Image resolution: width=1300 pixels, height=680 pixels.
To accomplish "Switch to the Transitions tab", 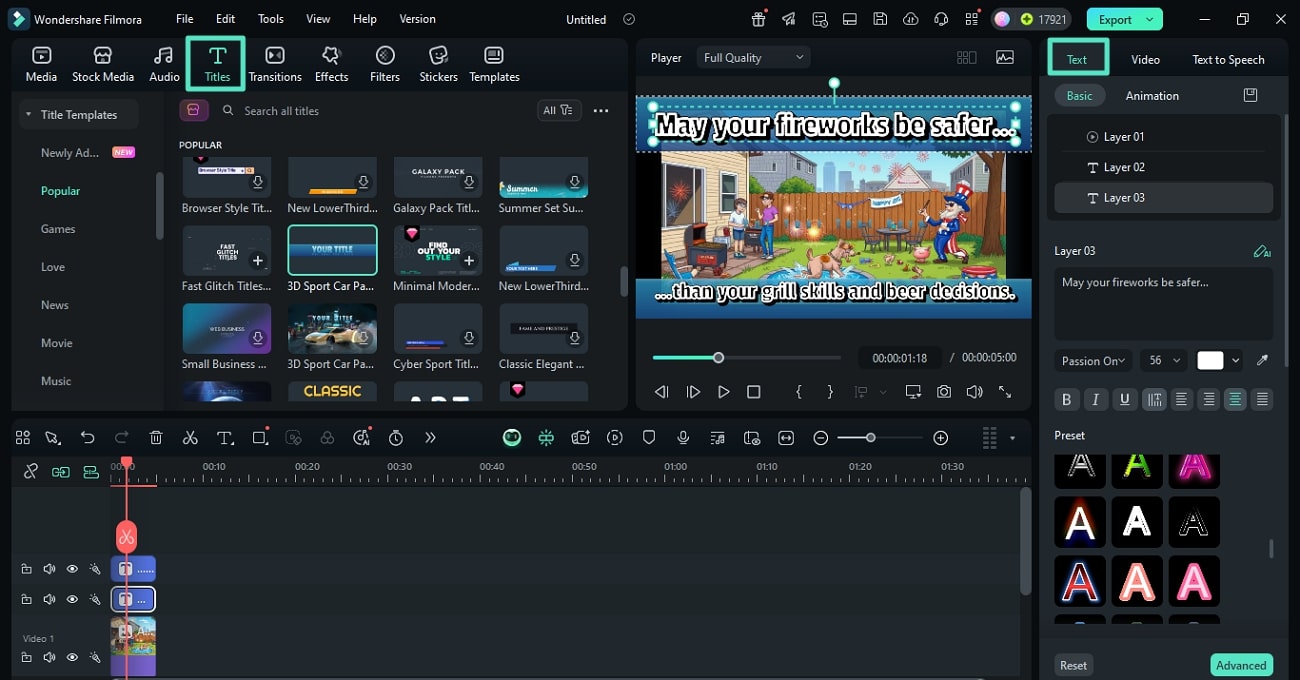I will tap(275, 64).
